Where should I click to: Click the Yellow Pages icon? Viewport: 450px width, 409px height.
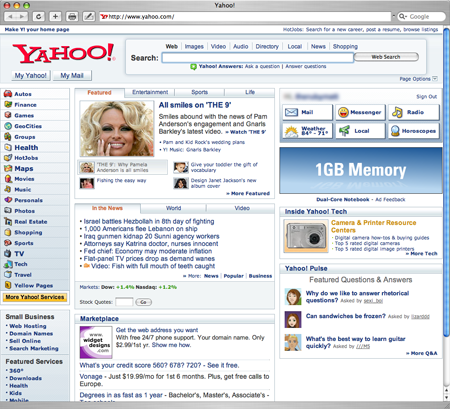(x=8, y=285)
